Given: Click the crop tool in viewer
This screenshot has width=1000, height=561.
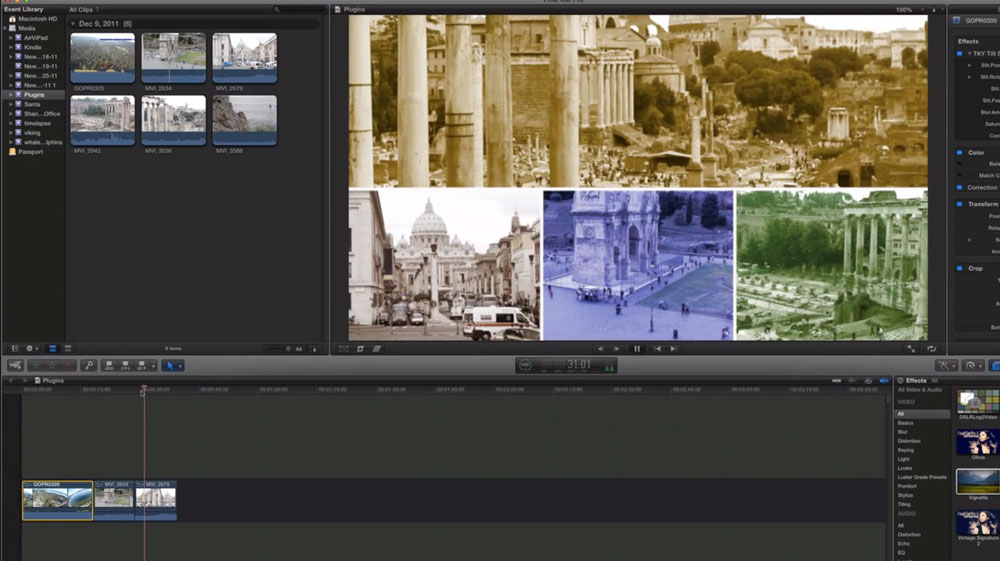Looking at the screenshot, I should [360, 349].
